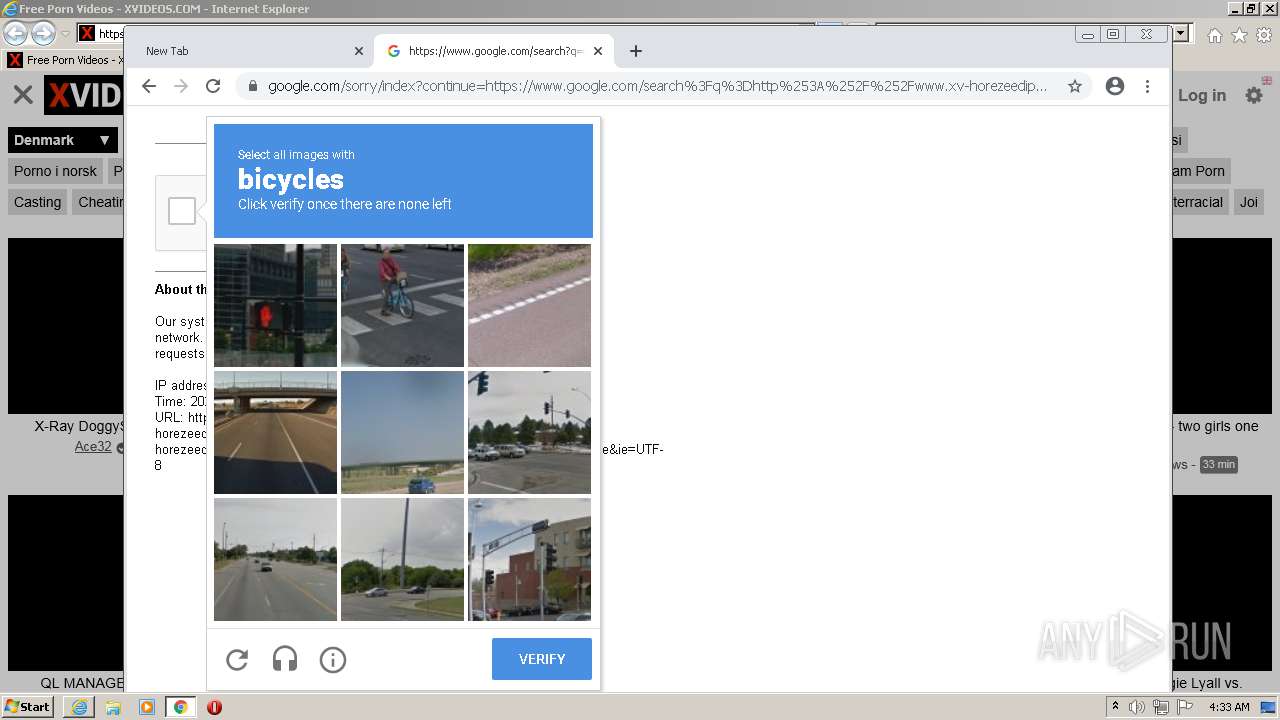The width and height of the screenshot is (1280, 720).
Task: Open Ace32 uploader link
Action: (x=93, y=447)
